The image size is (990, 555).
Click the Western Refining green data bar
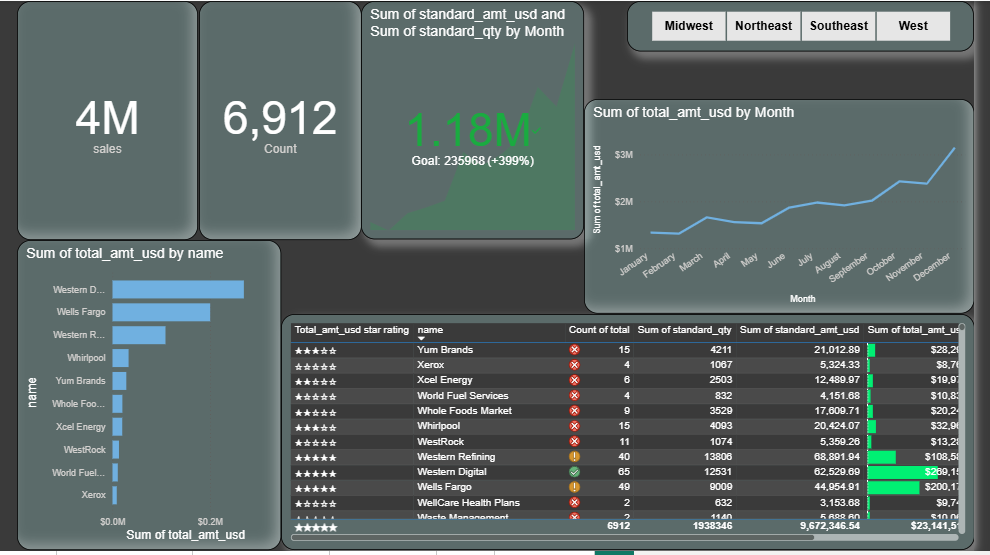click(x=881, y=457)
